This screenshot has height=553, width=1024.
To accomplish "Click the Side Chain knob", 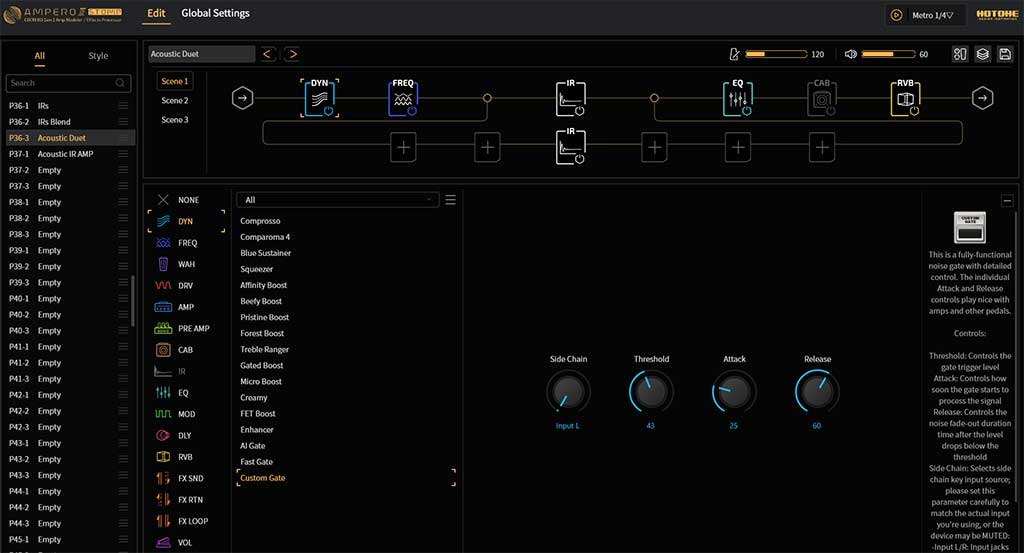I will (x=568, y=392).
